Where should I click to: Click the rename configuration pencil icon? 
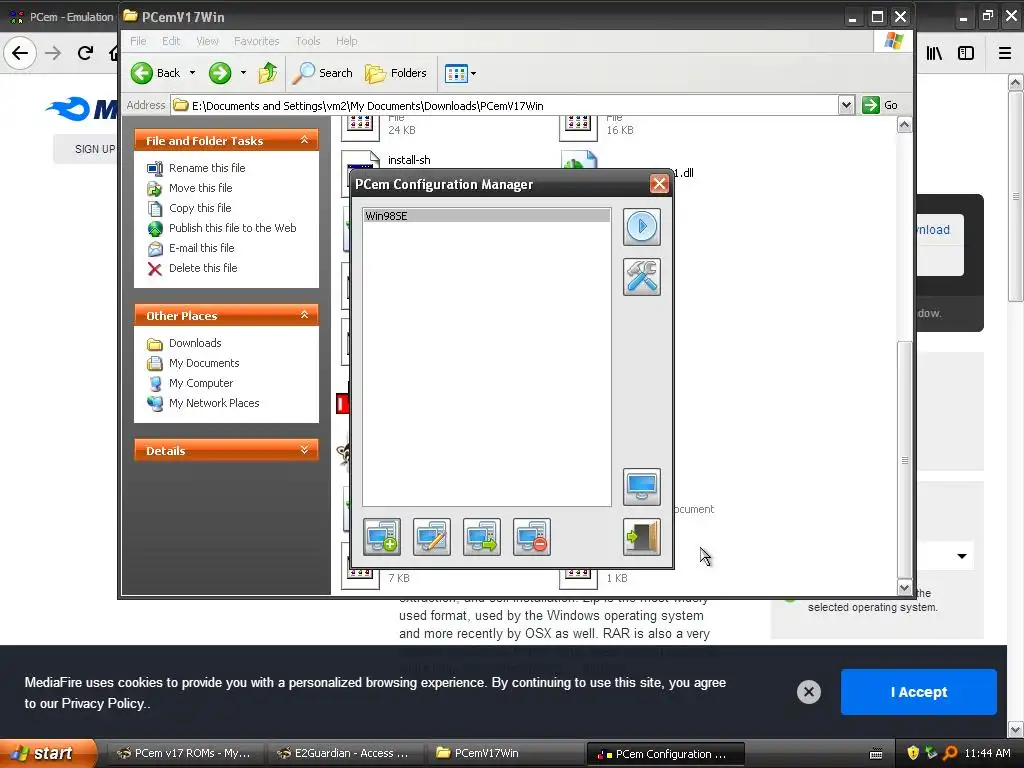432,537
